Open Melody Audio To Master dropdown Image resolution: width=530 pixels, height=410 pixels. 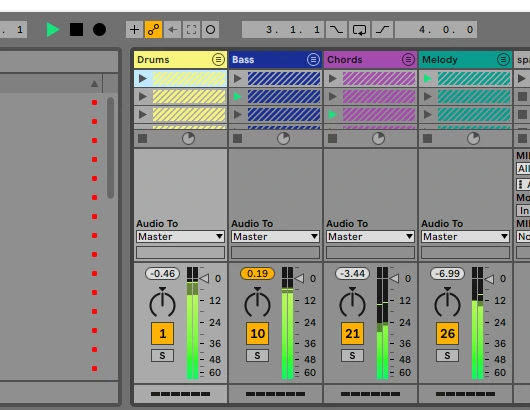point(465,237)
